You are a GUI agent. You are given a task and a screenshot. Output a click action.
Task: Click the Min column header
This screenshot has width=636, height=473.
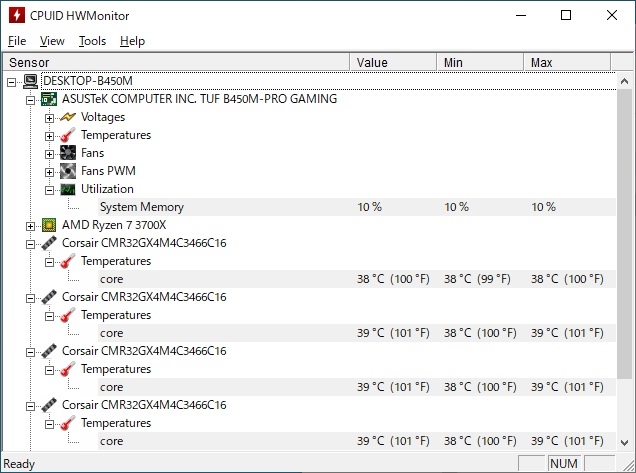pyautogui.click(x=480, y=62)
